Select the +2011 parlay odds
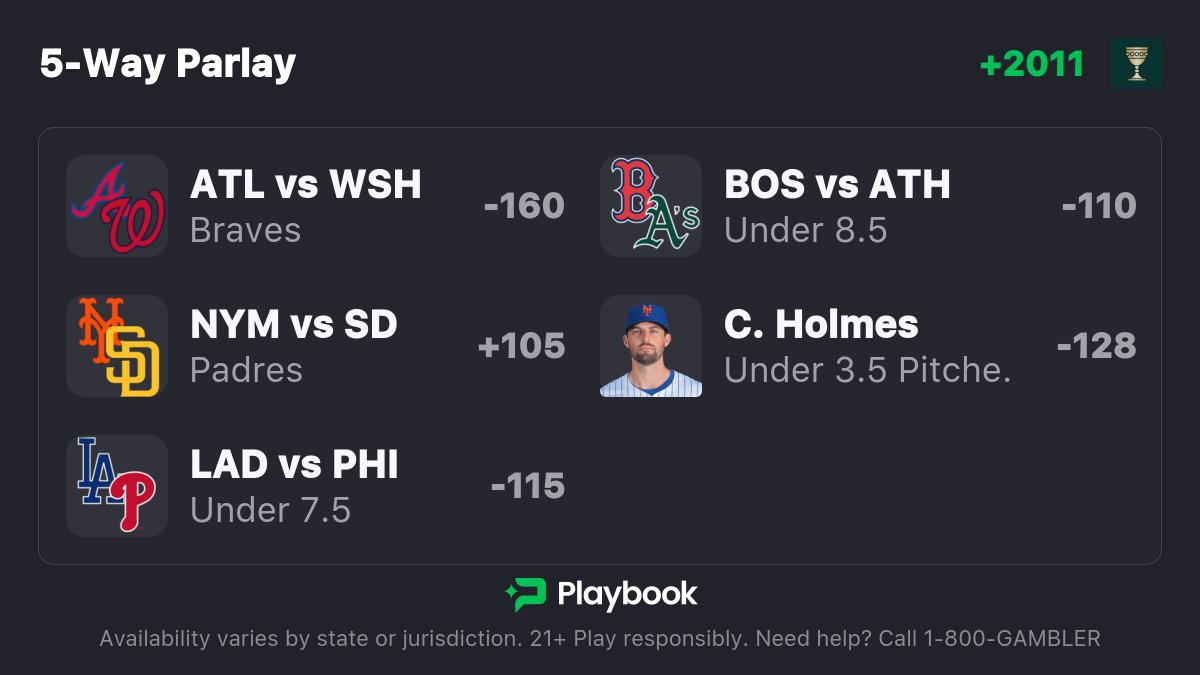The image size is (1200, 675). [x=1032, y=64]
